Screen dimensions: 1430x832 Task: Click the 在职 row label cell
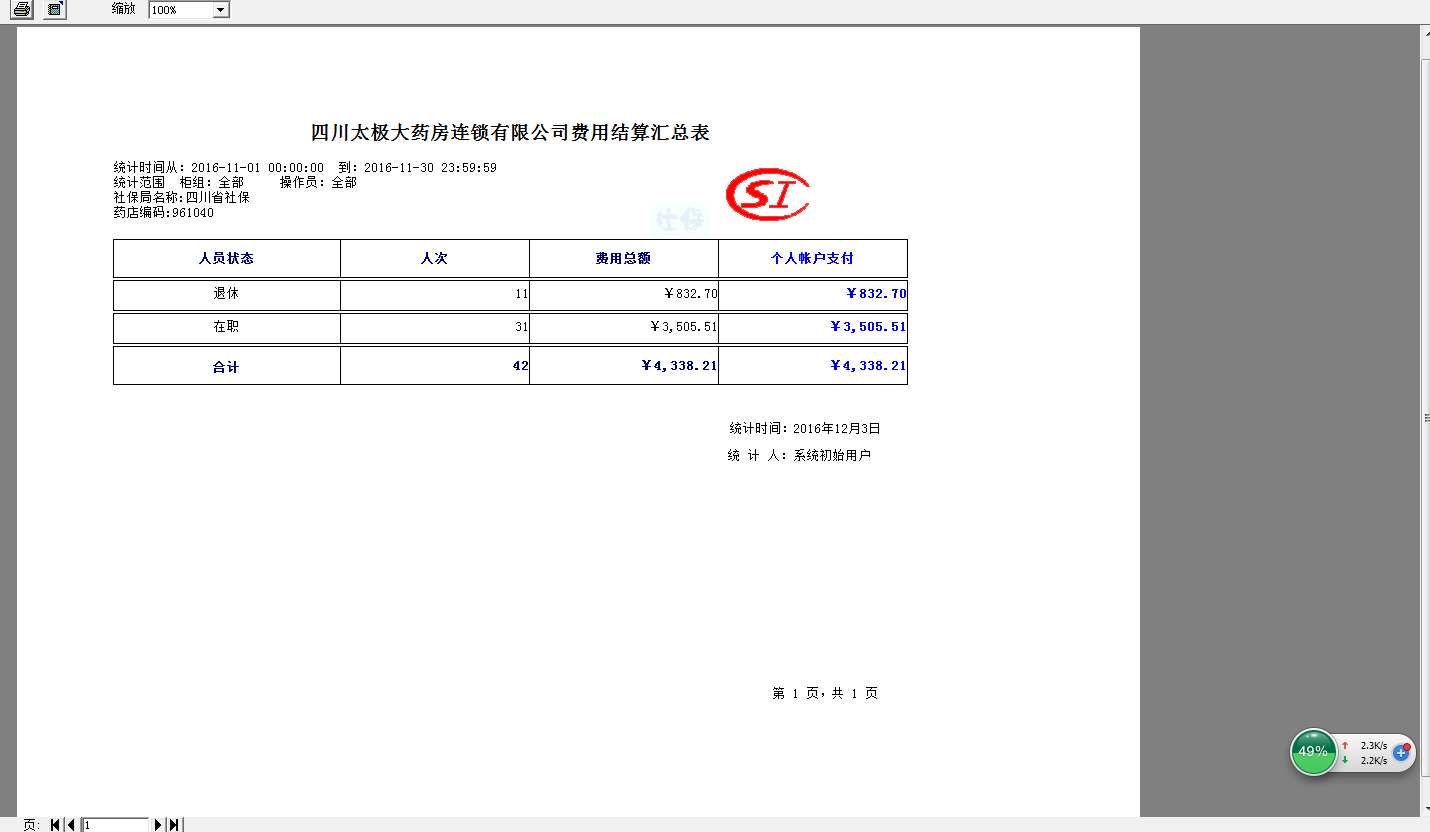click(x=226, y=328)
